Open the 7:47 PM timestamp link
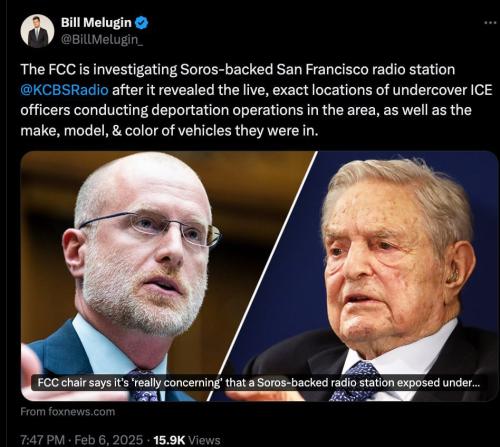500x447 pixels. point(43,440)
